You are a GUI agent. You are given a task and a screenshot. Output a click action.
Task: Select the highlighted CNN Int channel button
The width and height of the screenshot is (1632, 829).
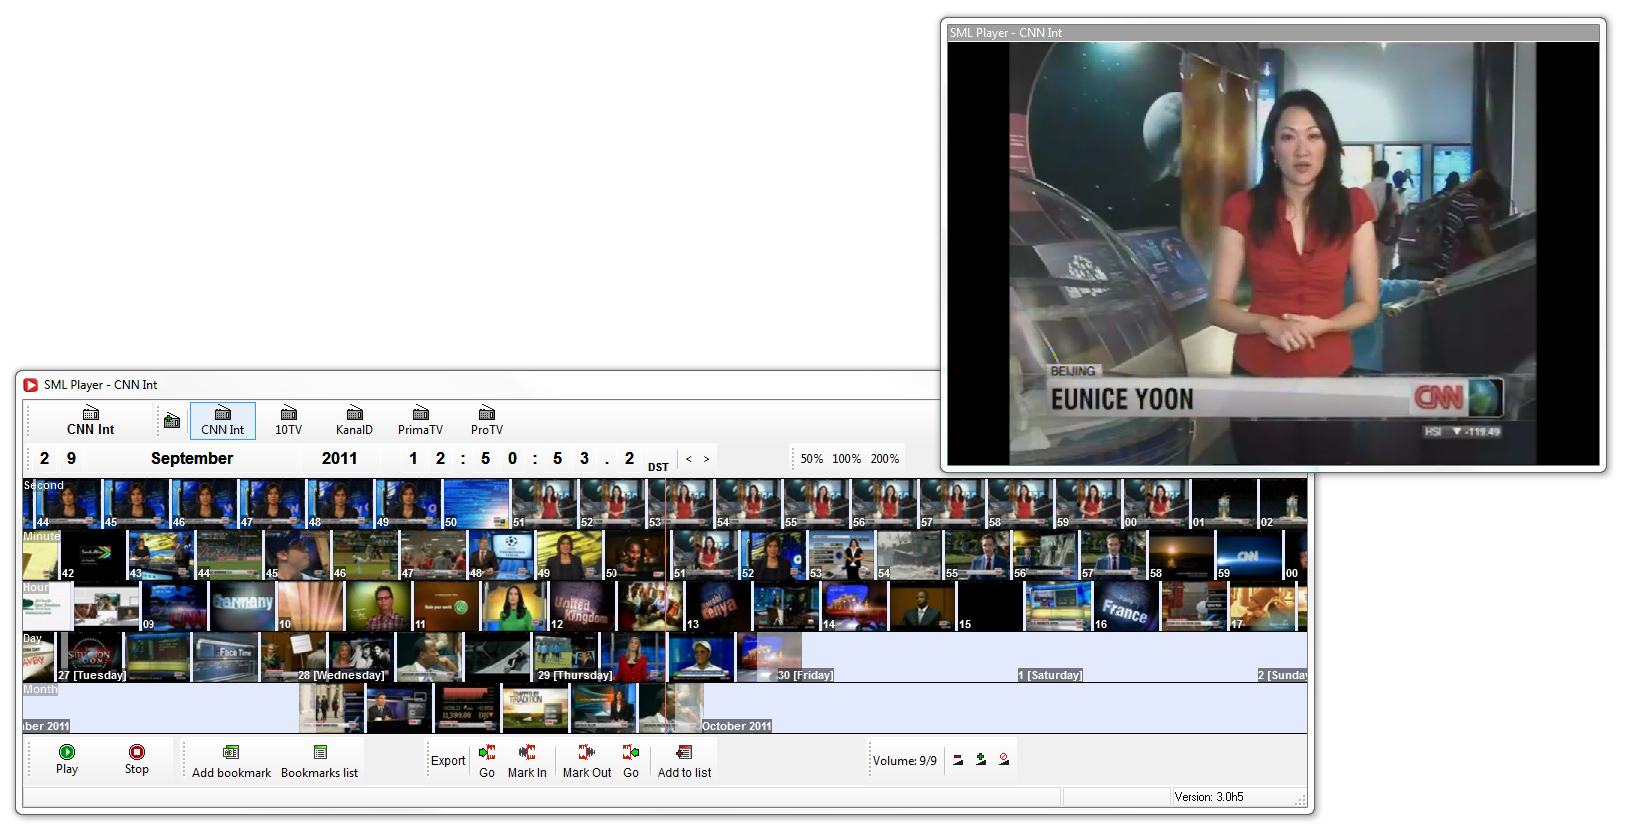pyautogui.click(x=222, y=421)
